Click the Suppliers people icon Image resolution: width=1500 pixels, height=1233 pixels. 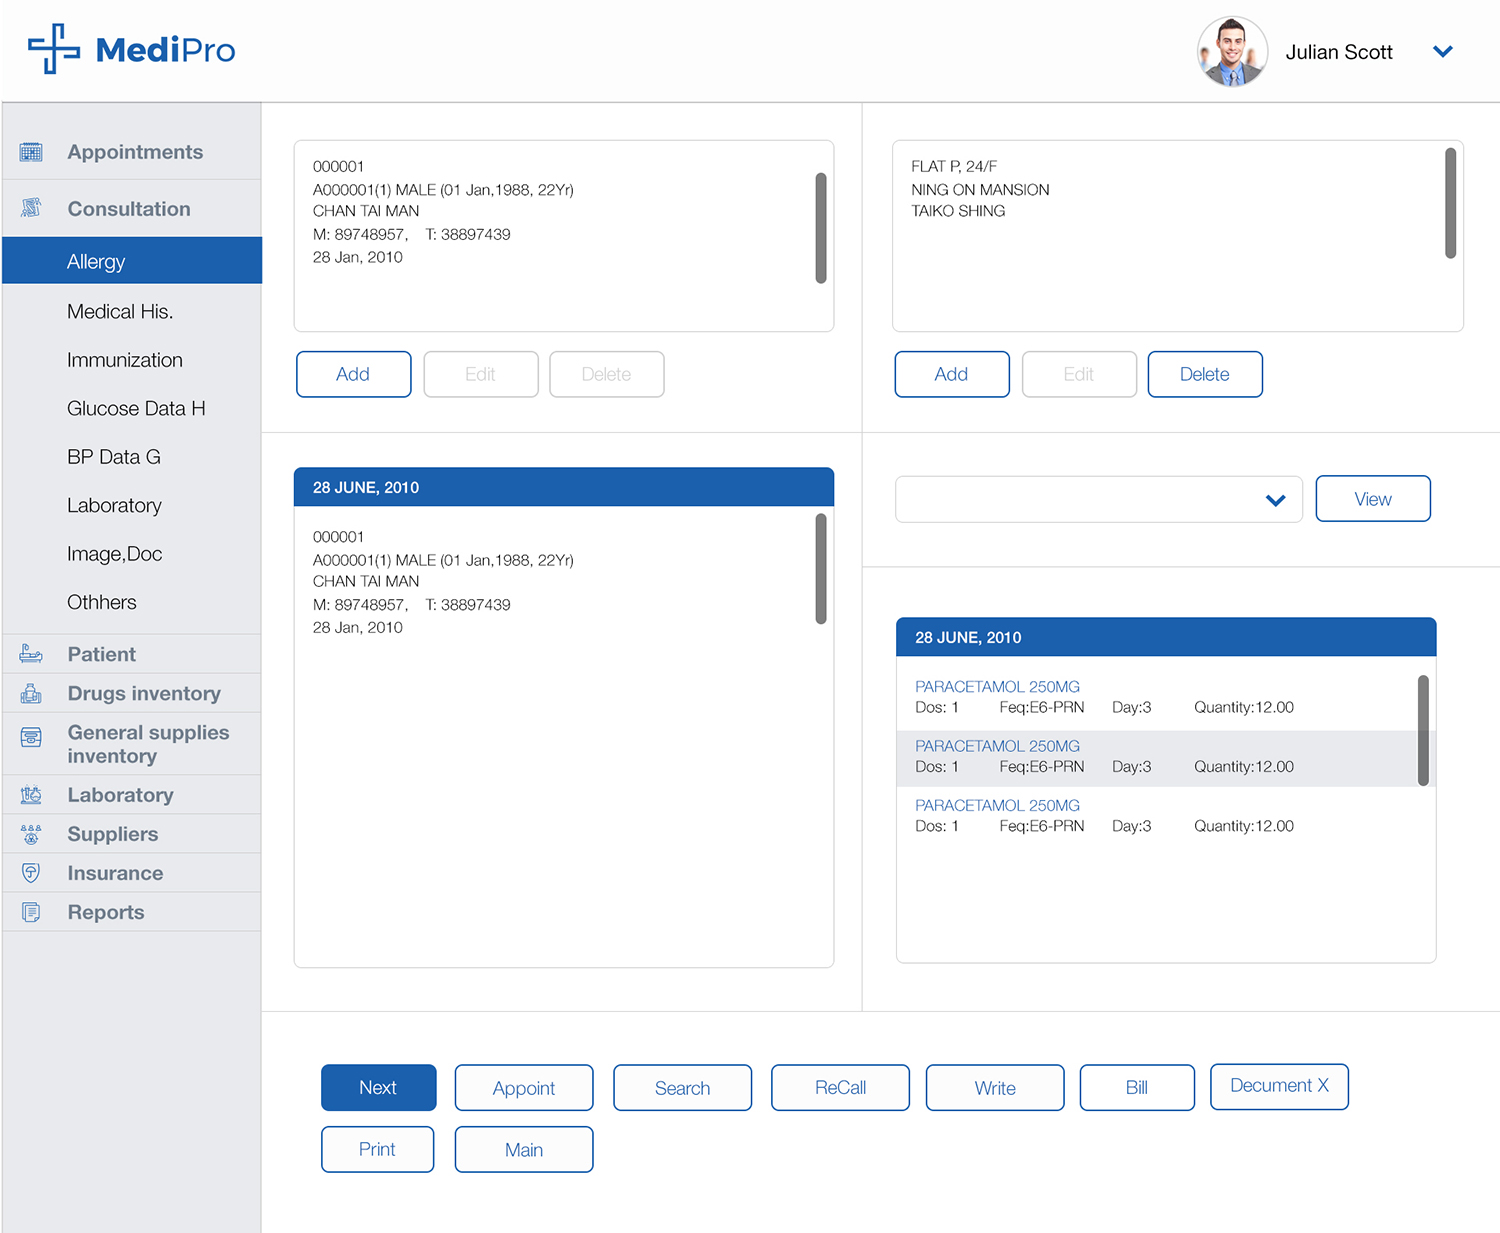tap(31, 834)
